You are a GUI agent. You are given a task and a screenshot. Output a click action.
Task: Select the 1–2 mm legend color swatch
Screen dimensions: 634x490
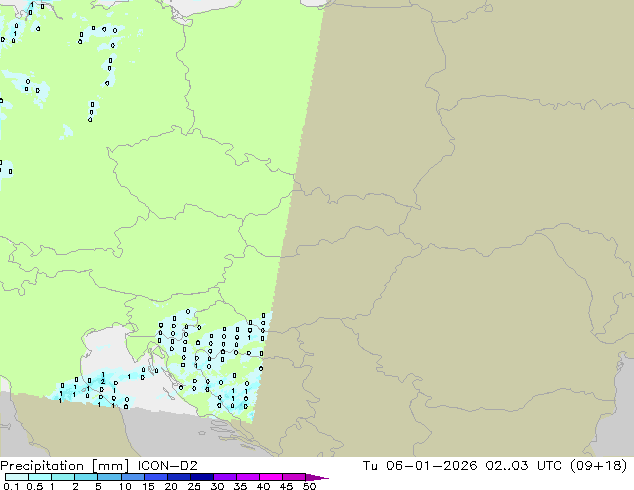pyautogui.click(x=63, y=477)
